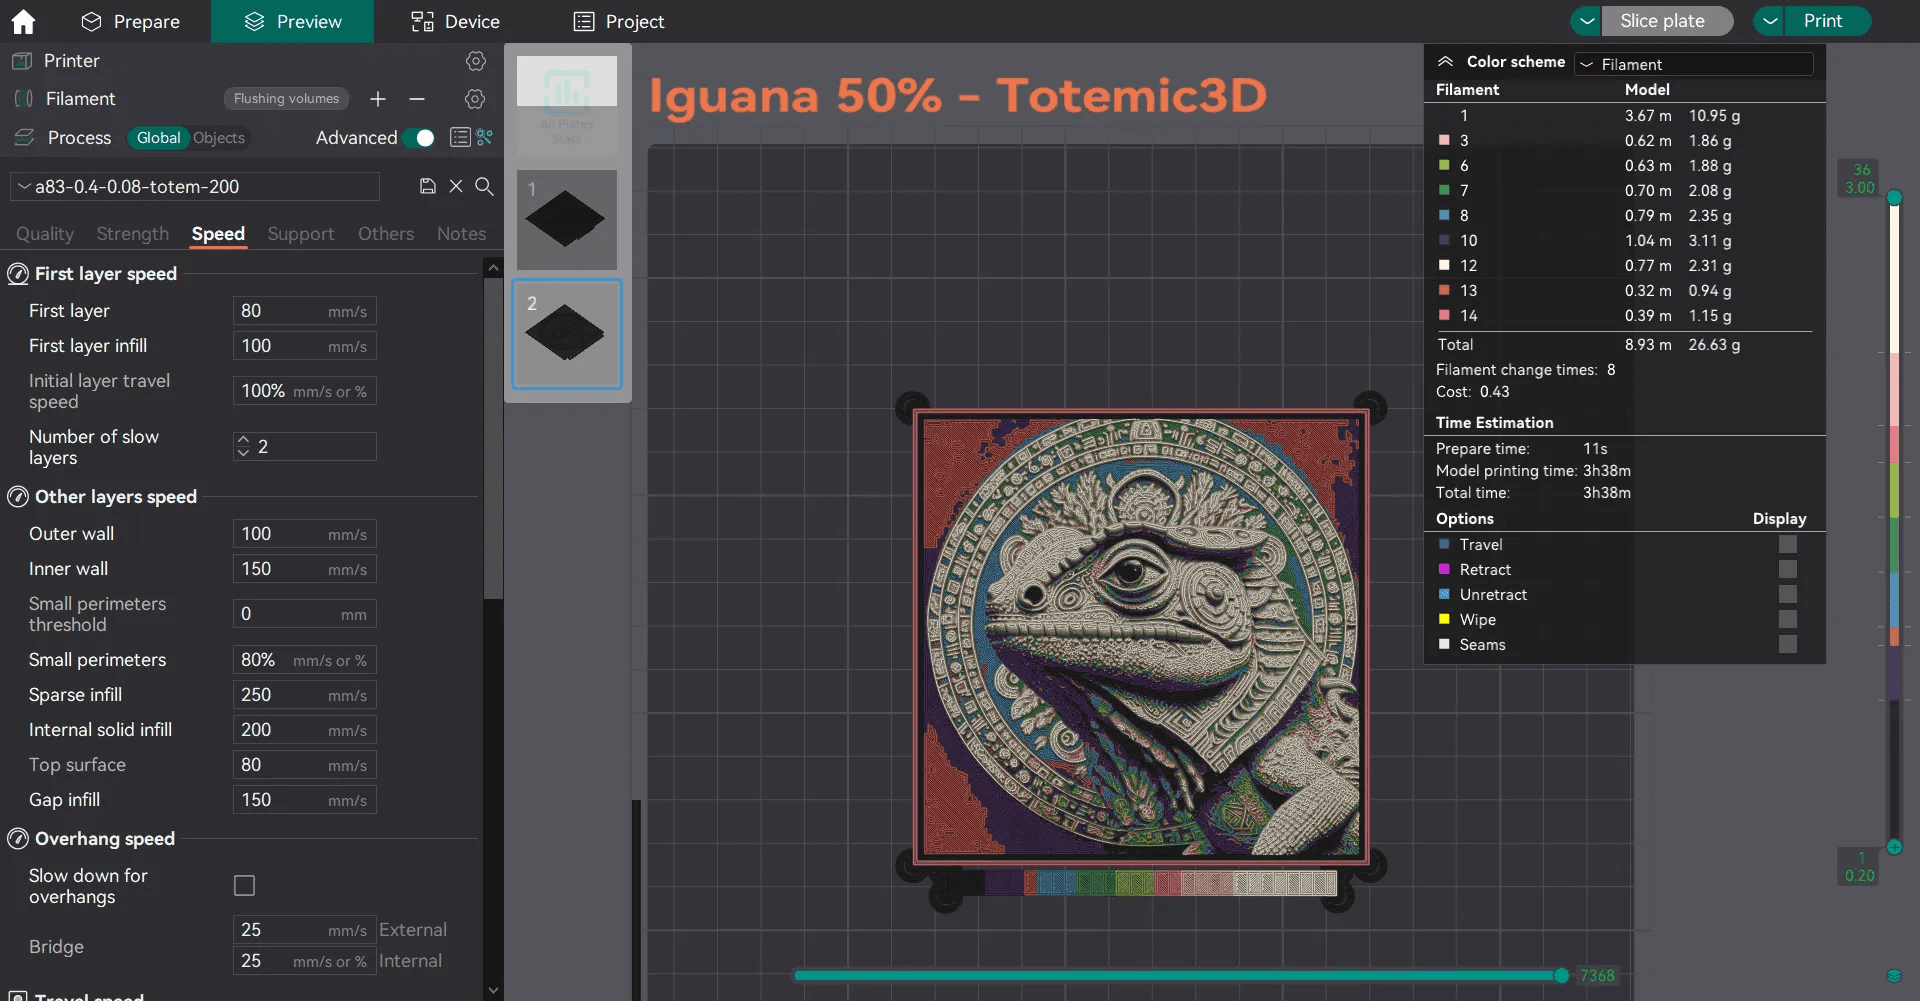Click the Process section icon
The height and width of the screenshot is (1001, 1920).
(x=23, y=137)
